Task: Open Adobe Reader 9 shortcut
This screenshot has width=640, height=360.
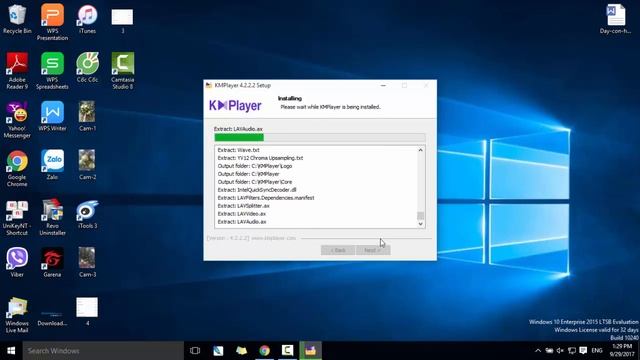Action: click(17, 71)
